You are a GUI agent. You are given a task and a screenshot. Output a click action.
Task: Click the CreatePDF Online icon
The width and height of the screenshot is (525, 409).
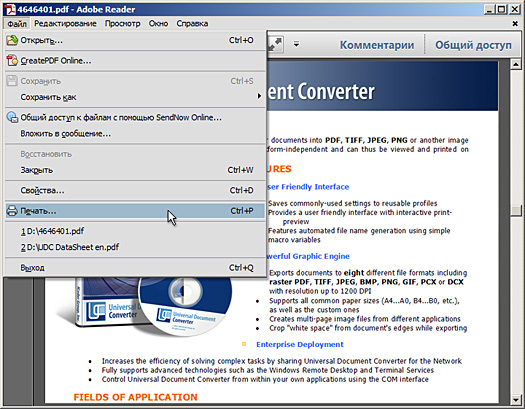[12, 61]
